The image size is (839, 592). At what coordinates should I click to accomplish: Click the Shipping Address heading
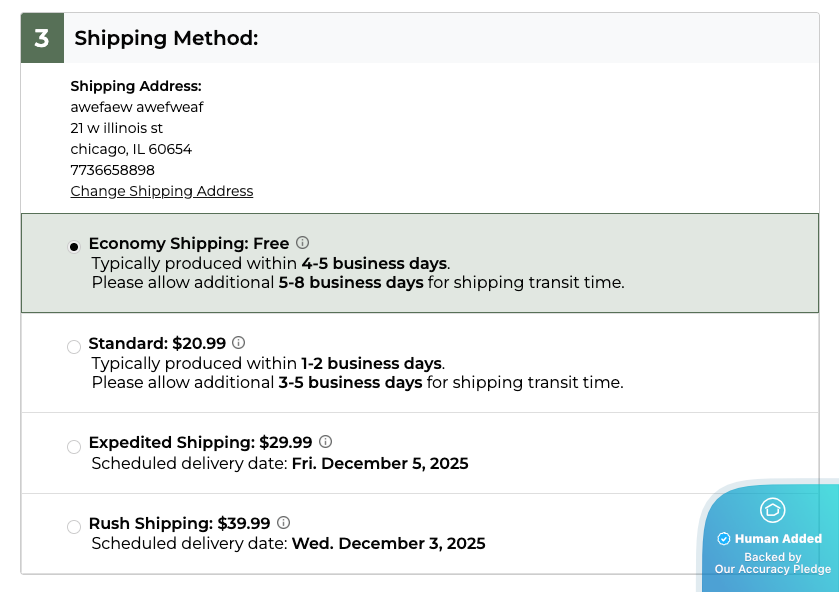click(x=135, y=86)
